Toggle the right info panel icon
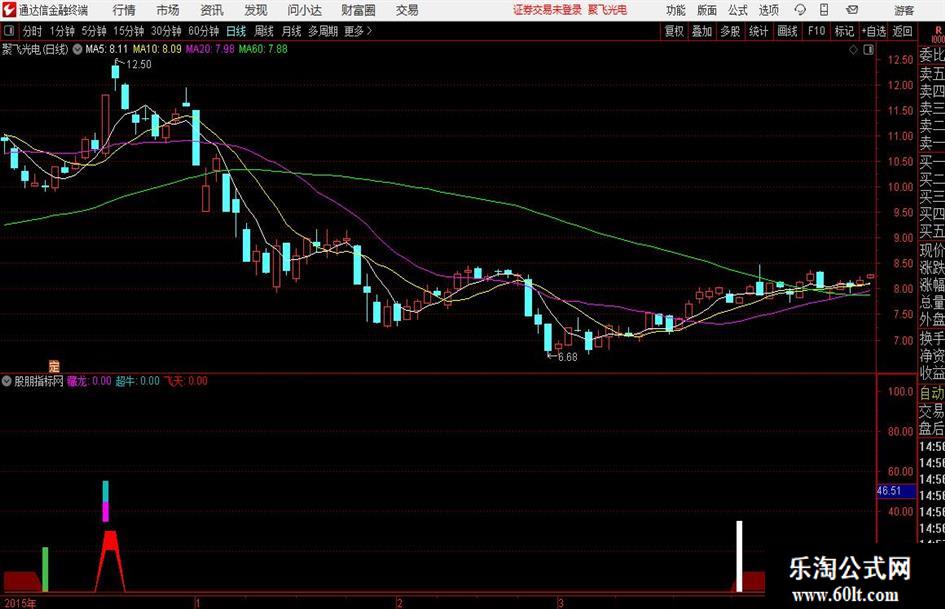The image size is (945, 609). point(868,50)
